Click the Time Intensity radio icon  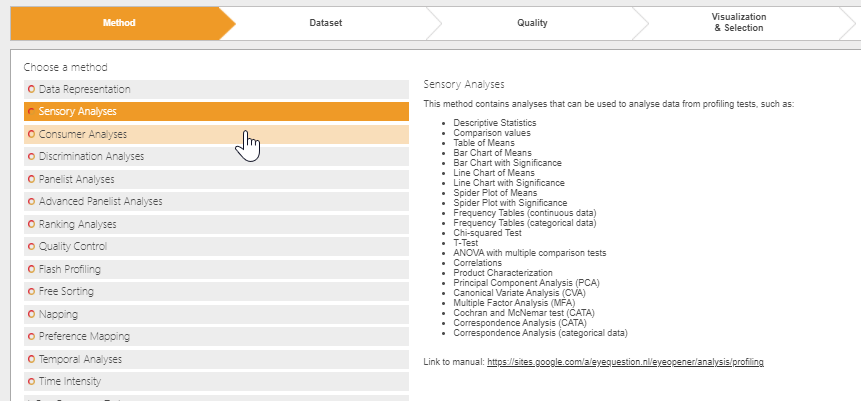(31, 382)
